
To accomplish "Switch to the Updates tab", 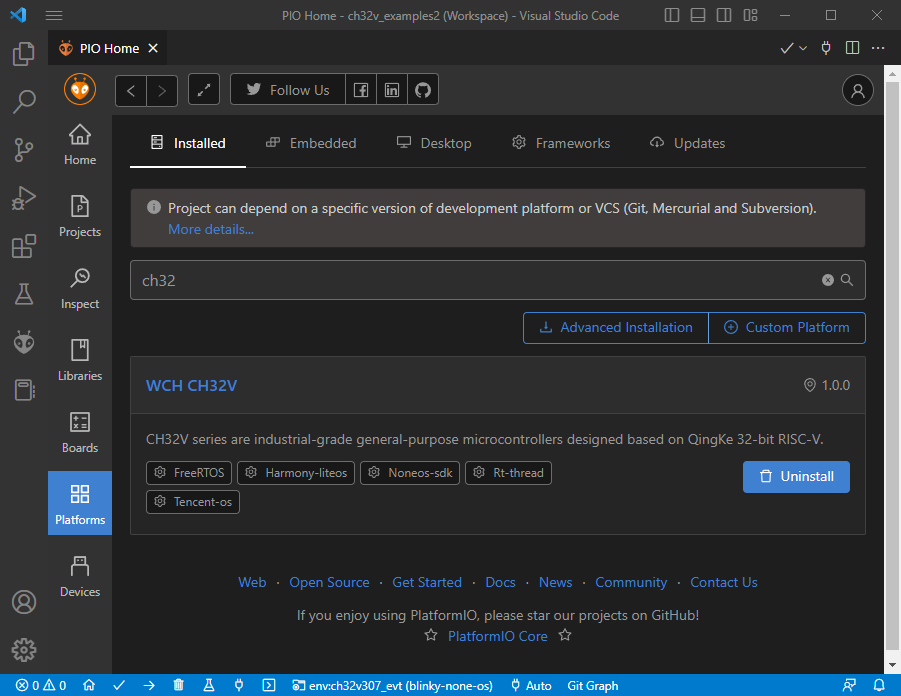I will [x=687, y=143].
